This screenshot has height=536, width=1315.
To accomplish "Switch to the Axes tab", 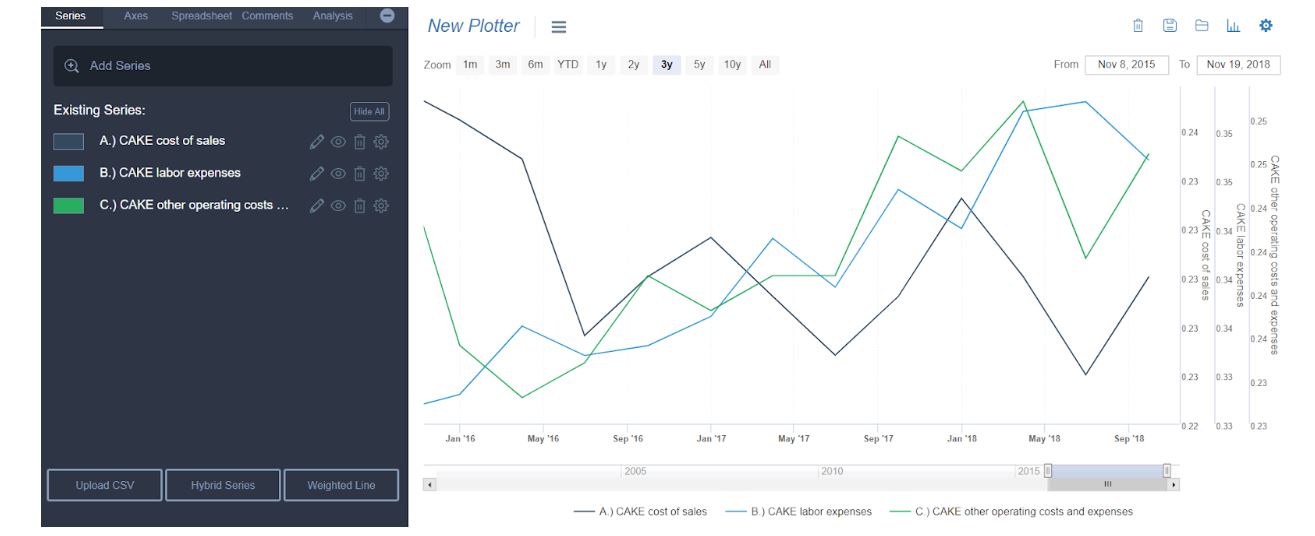I will [136, 16].
